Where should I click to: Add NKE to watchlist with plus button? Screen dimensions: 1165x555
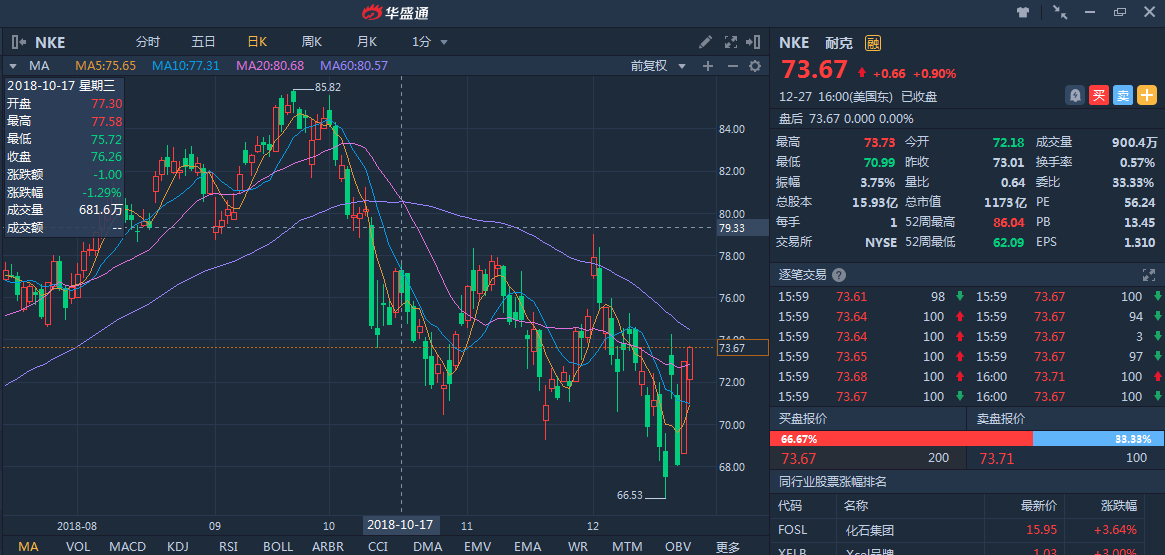click(x=1147, y=96)
